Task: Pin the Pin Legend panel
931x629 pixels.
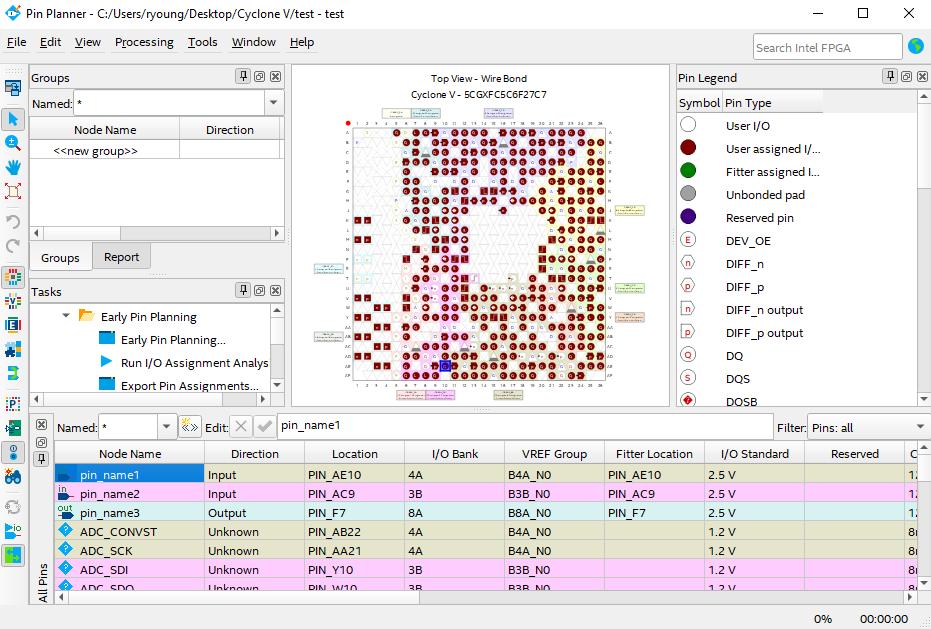Action: [889, 77]
